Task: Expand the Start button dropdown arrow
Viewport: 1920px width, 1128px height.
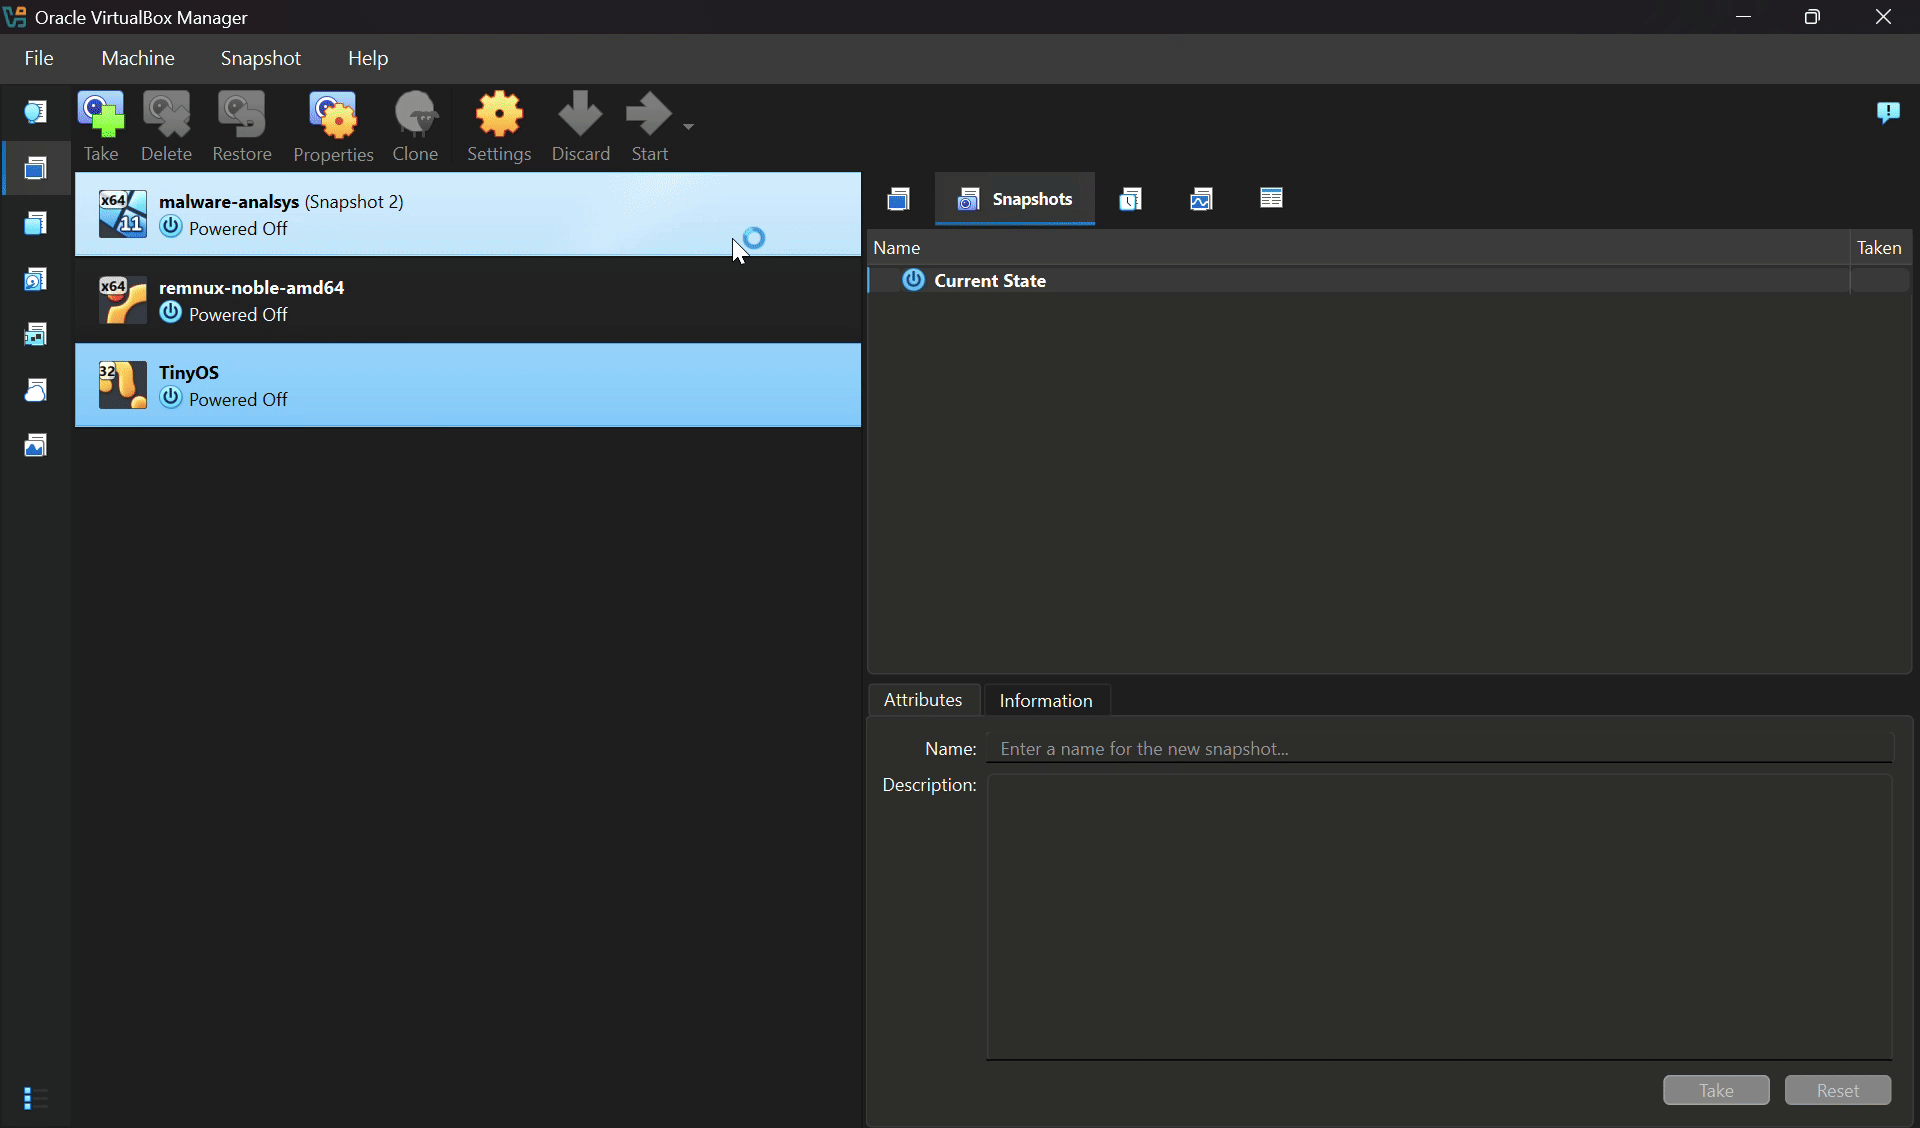Action: (688, 127)
